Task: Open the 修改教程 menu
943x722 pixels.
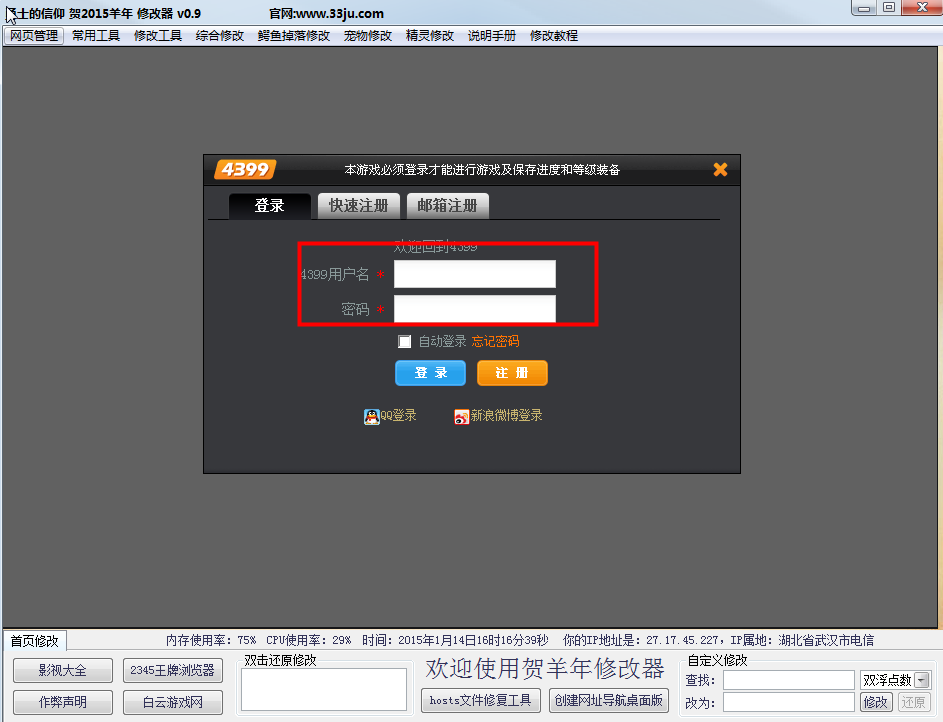Action: tap(554, 36)
